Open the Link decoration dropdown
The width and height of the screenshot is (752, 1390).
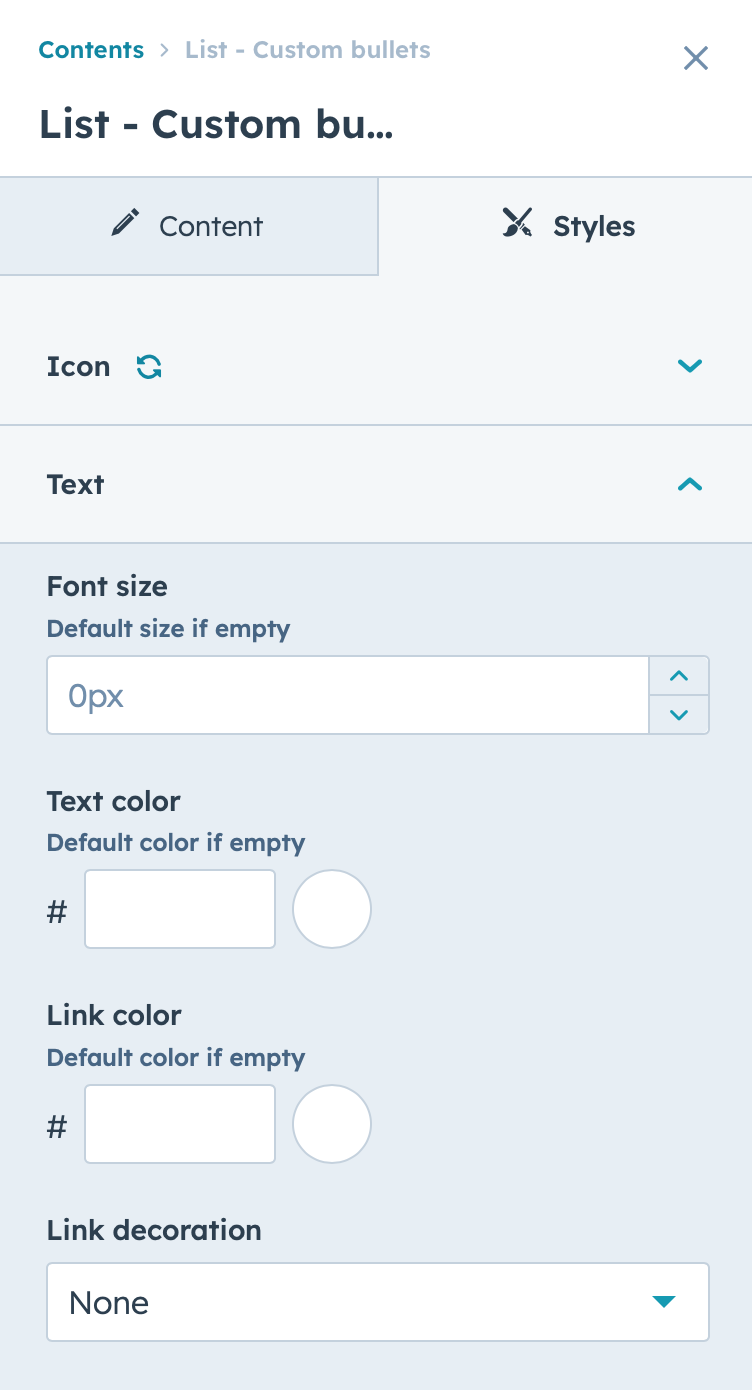tap(378, 1302)
